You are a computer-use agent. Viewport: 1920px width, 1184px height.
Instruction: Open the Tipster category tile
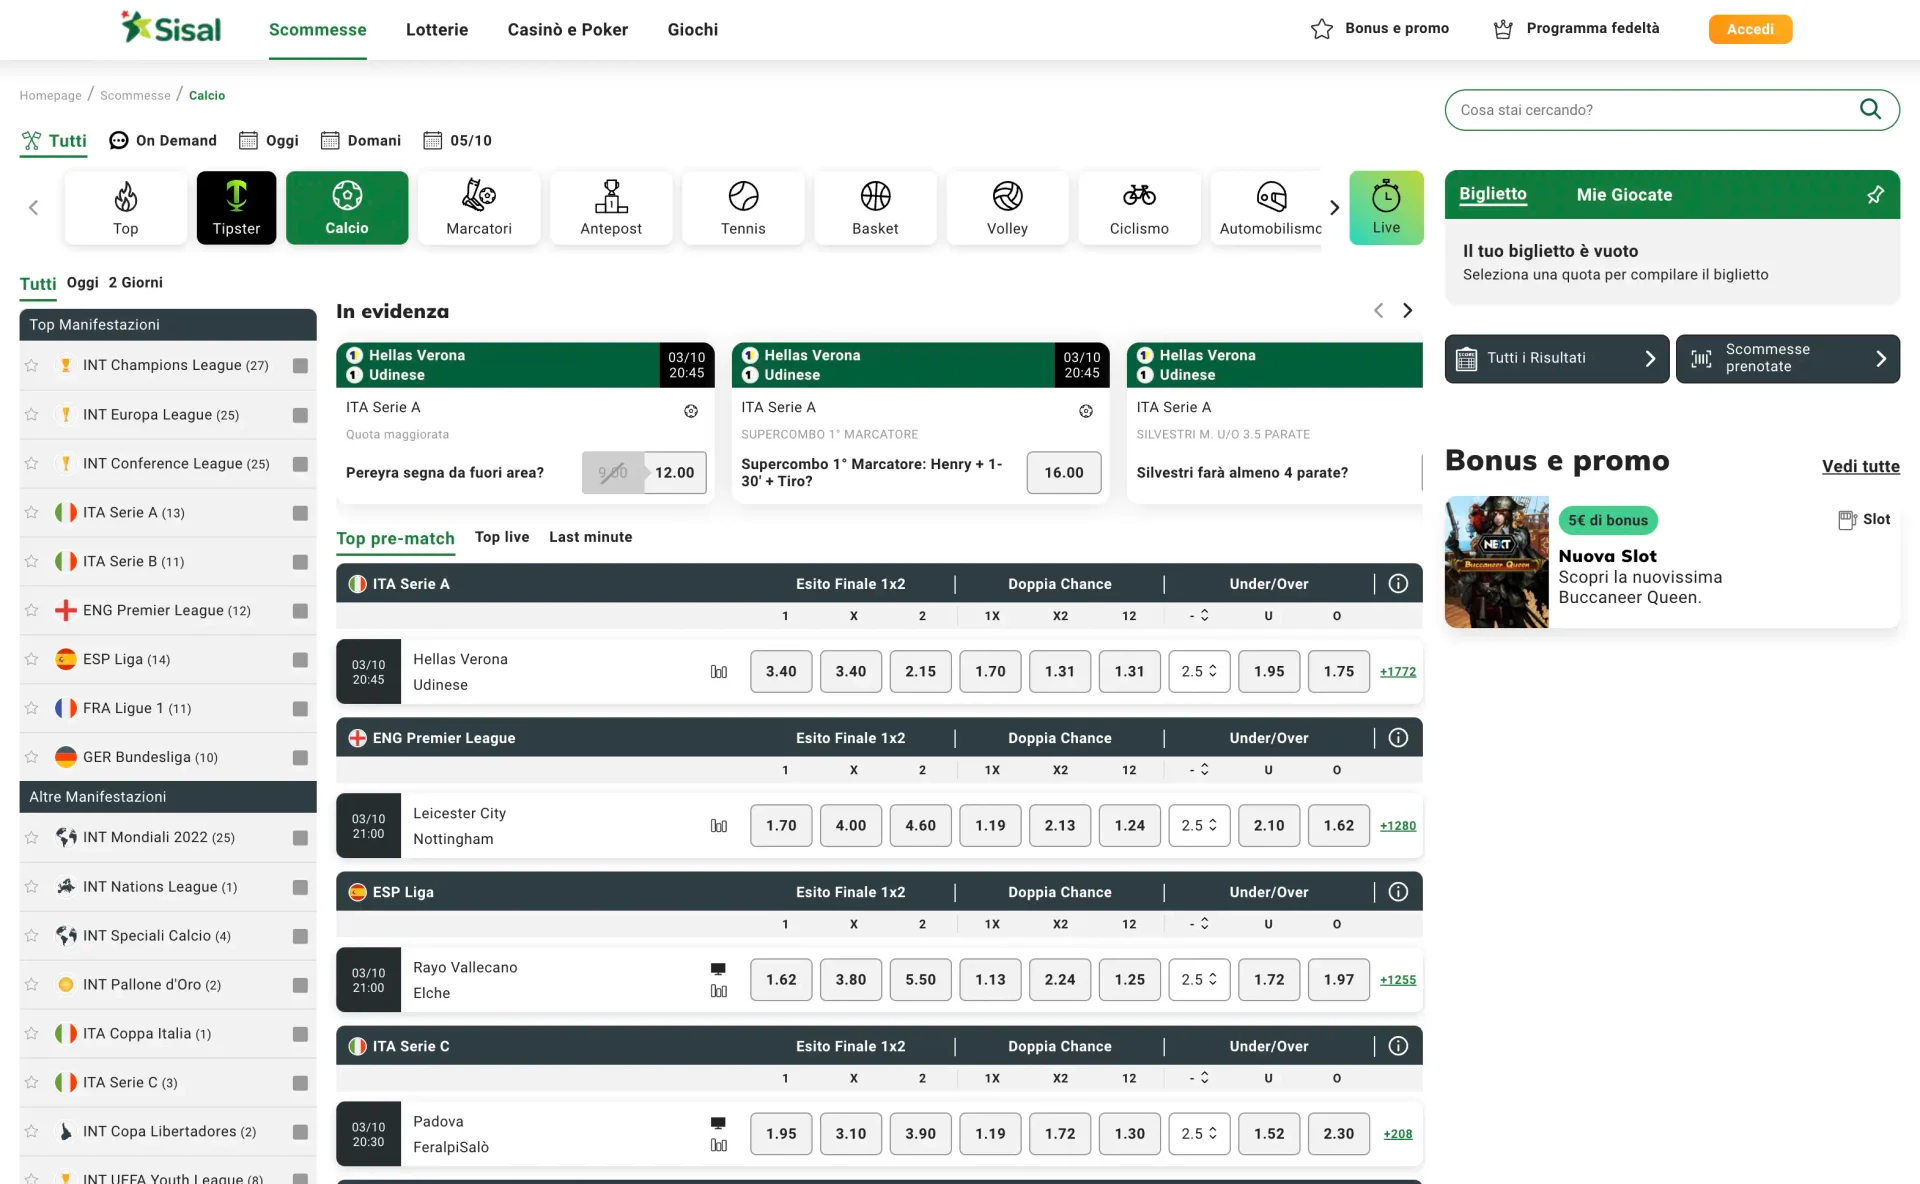coord(236,207)
